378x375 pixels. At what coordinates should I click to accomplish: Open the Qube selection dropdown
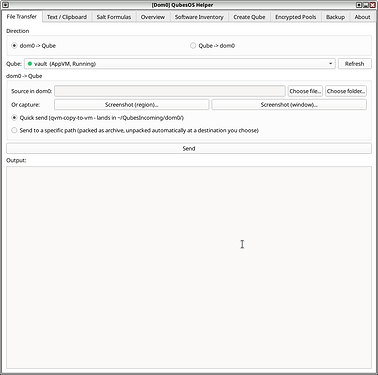(180, 64)
